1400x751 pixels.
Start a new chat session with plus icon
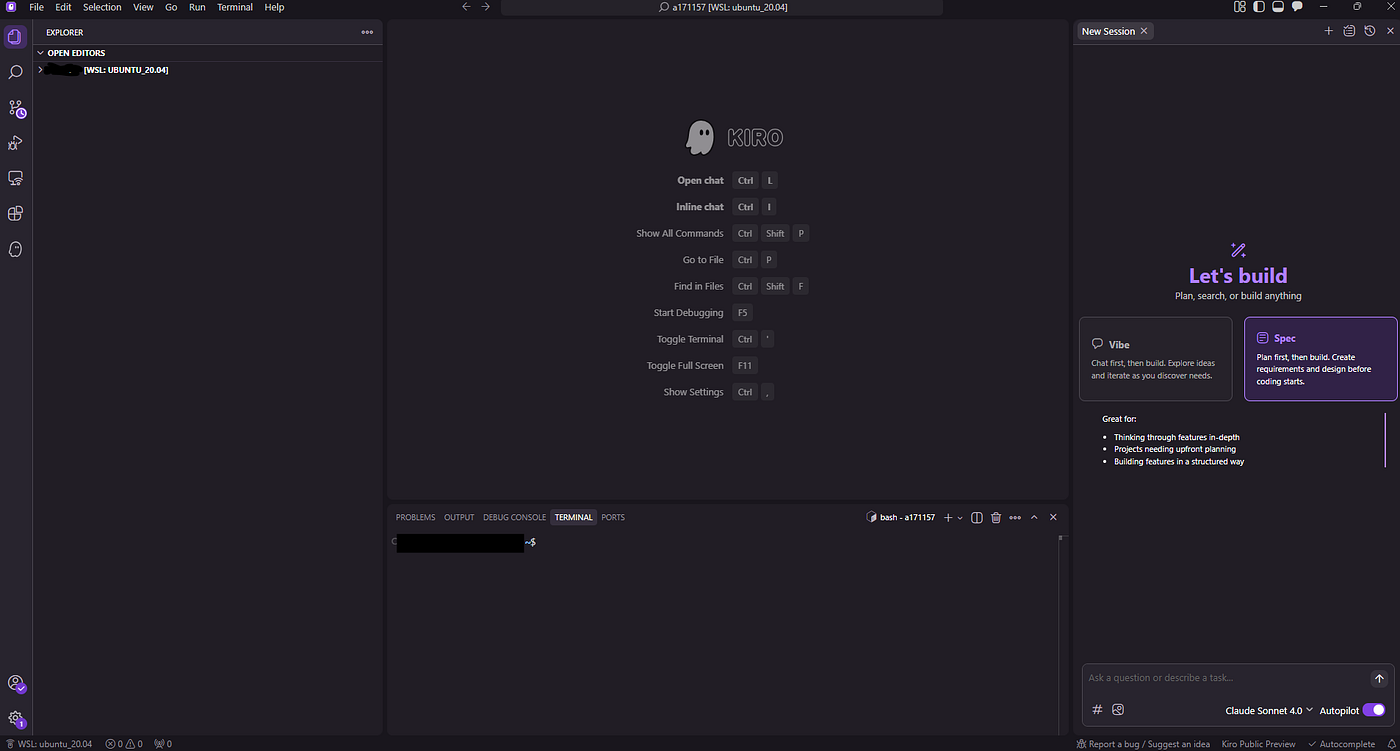[x=1329, y=31]
